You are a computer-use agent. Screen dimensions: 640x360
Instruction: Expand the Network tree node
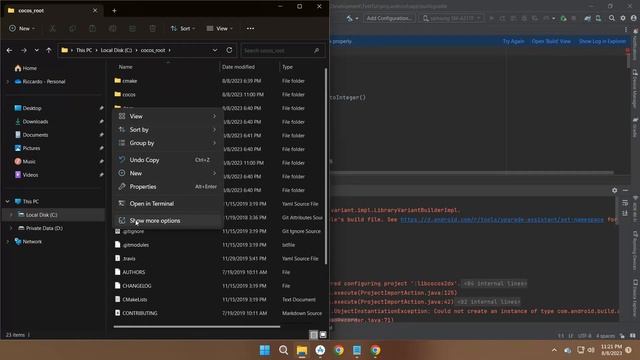click(x=7, y=242)
